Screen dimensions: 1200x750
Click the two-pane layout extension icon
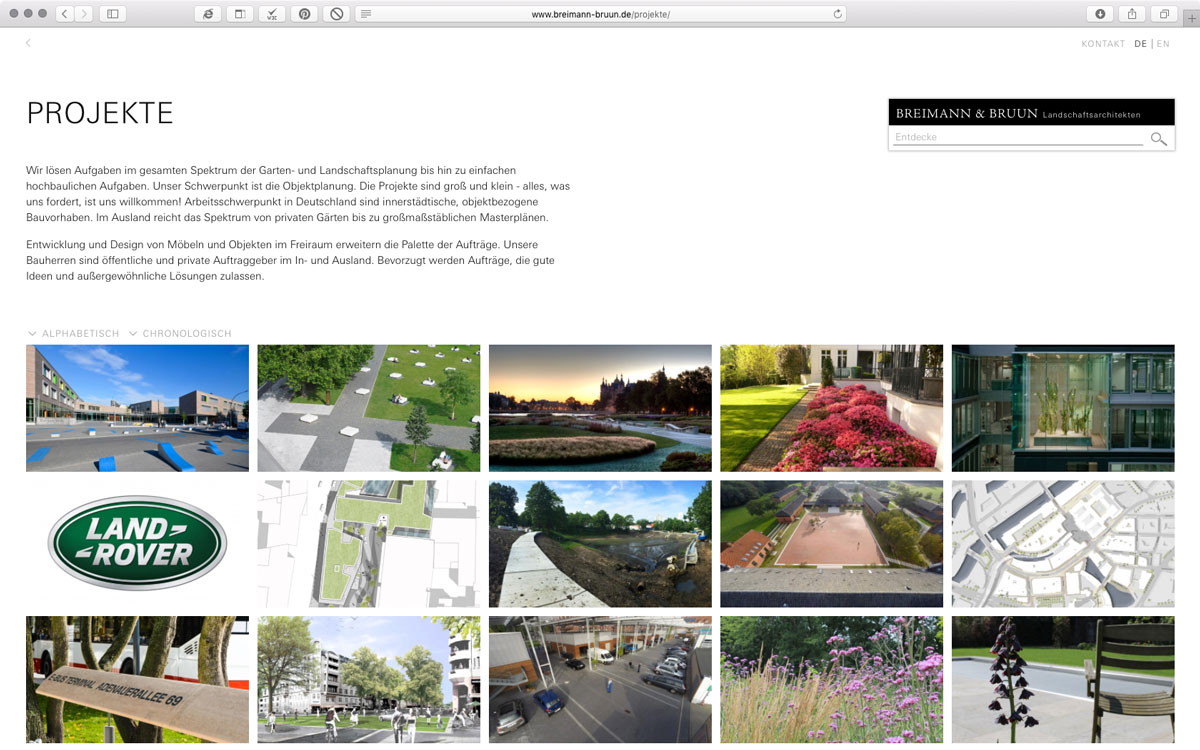click(x=240, y=14)
